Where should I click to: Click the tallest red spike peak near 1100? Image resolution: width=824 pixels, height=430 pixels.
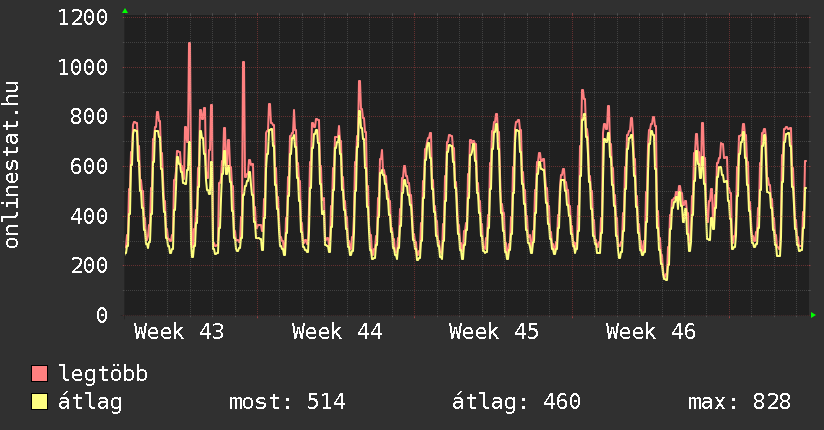(189, 44)
